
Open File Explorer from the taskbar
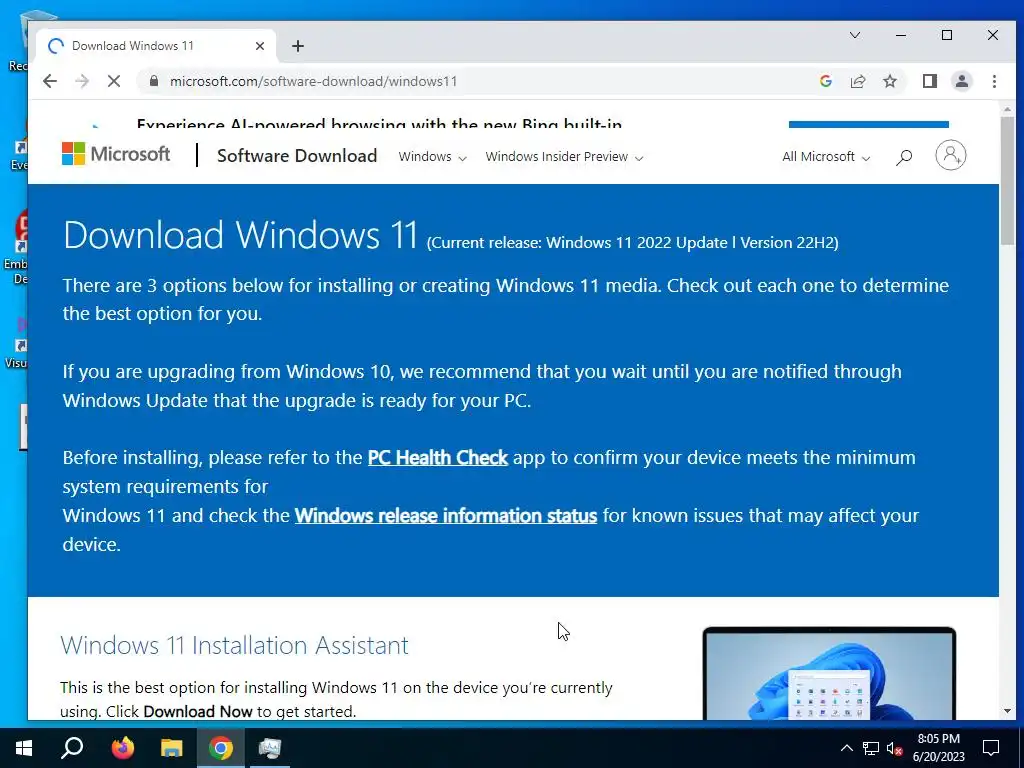tap(171, 748)
